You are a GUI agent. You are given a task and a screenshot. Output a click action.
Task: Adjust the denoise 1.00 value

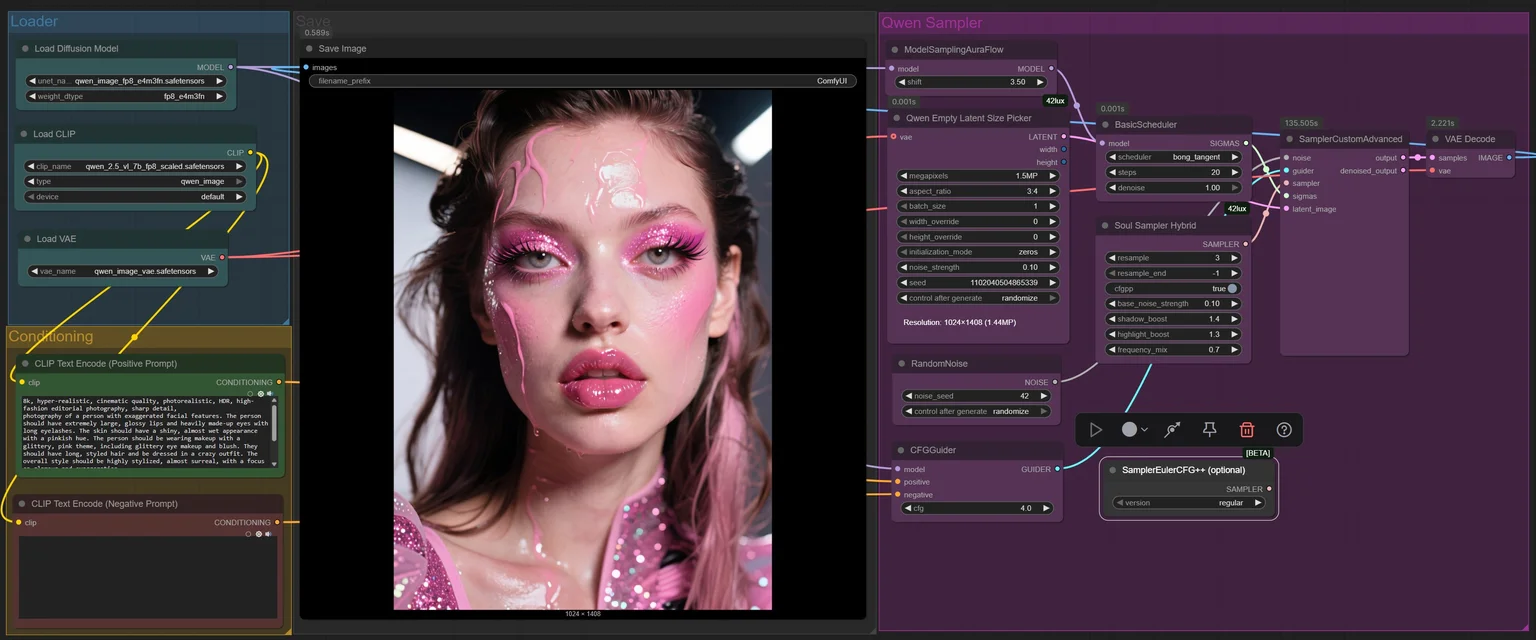pyautogui.click(x=1174, y=188)
